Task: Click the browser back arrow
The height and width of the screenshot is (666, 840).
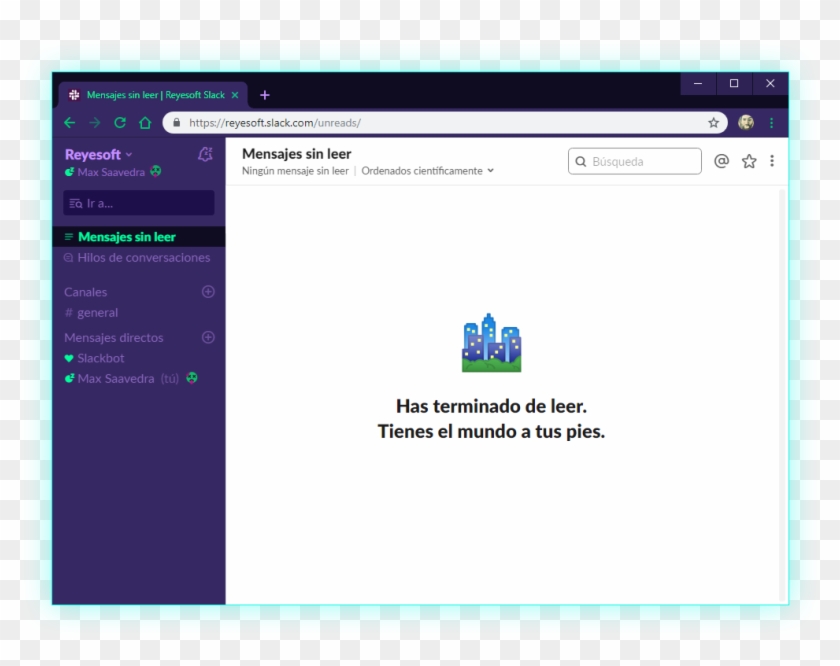Action: click(69, 123)
